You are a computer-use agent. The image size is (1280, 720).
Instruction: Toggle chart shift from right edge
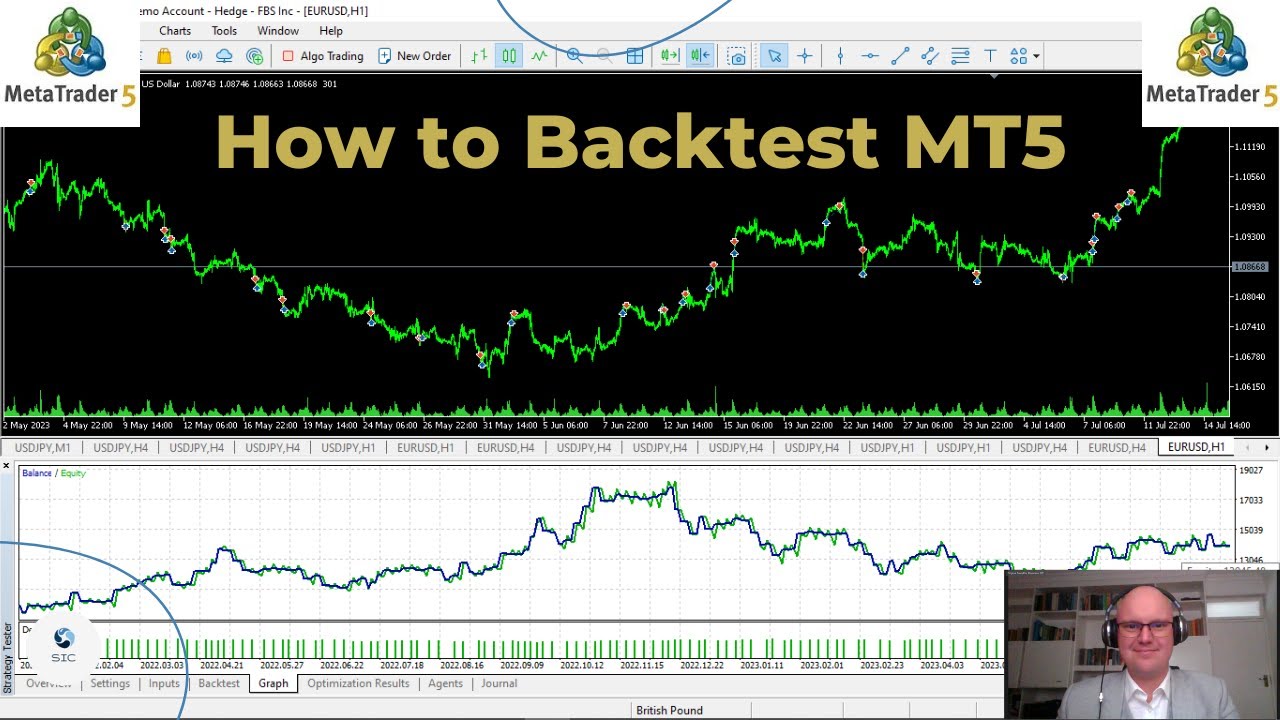tap(700, 56)
